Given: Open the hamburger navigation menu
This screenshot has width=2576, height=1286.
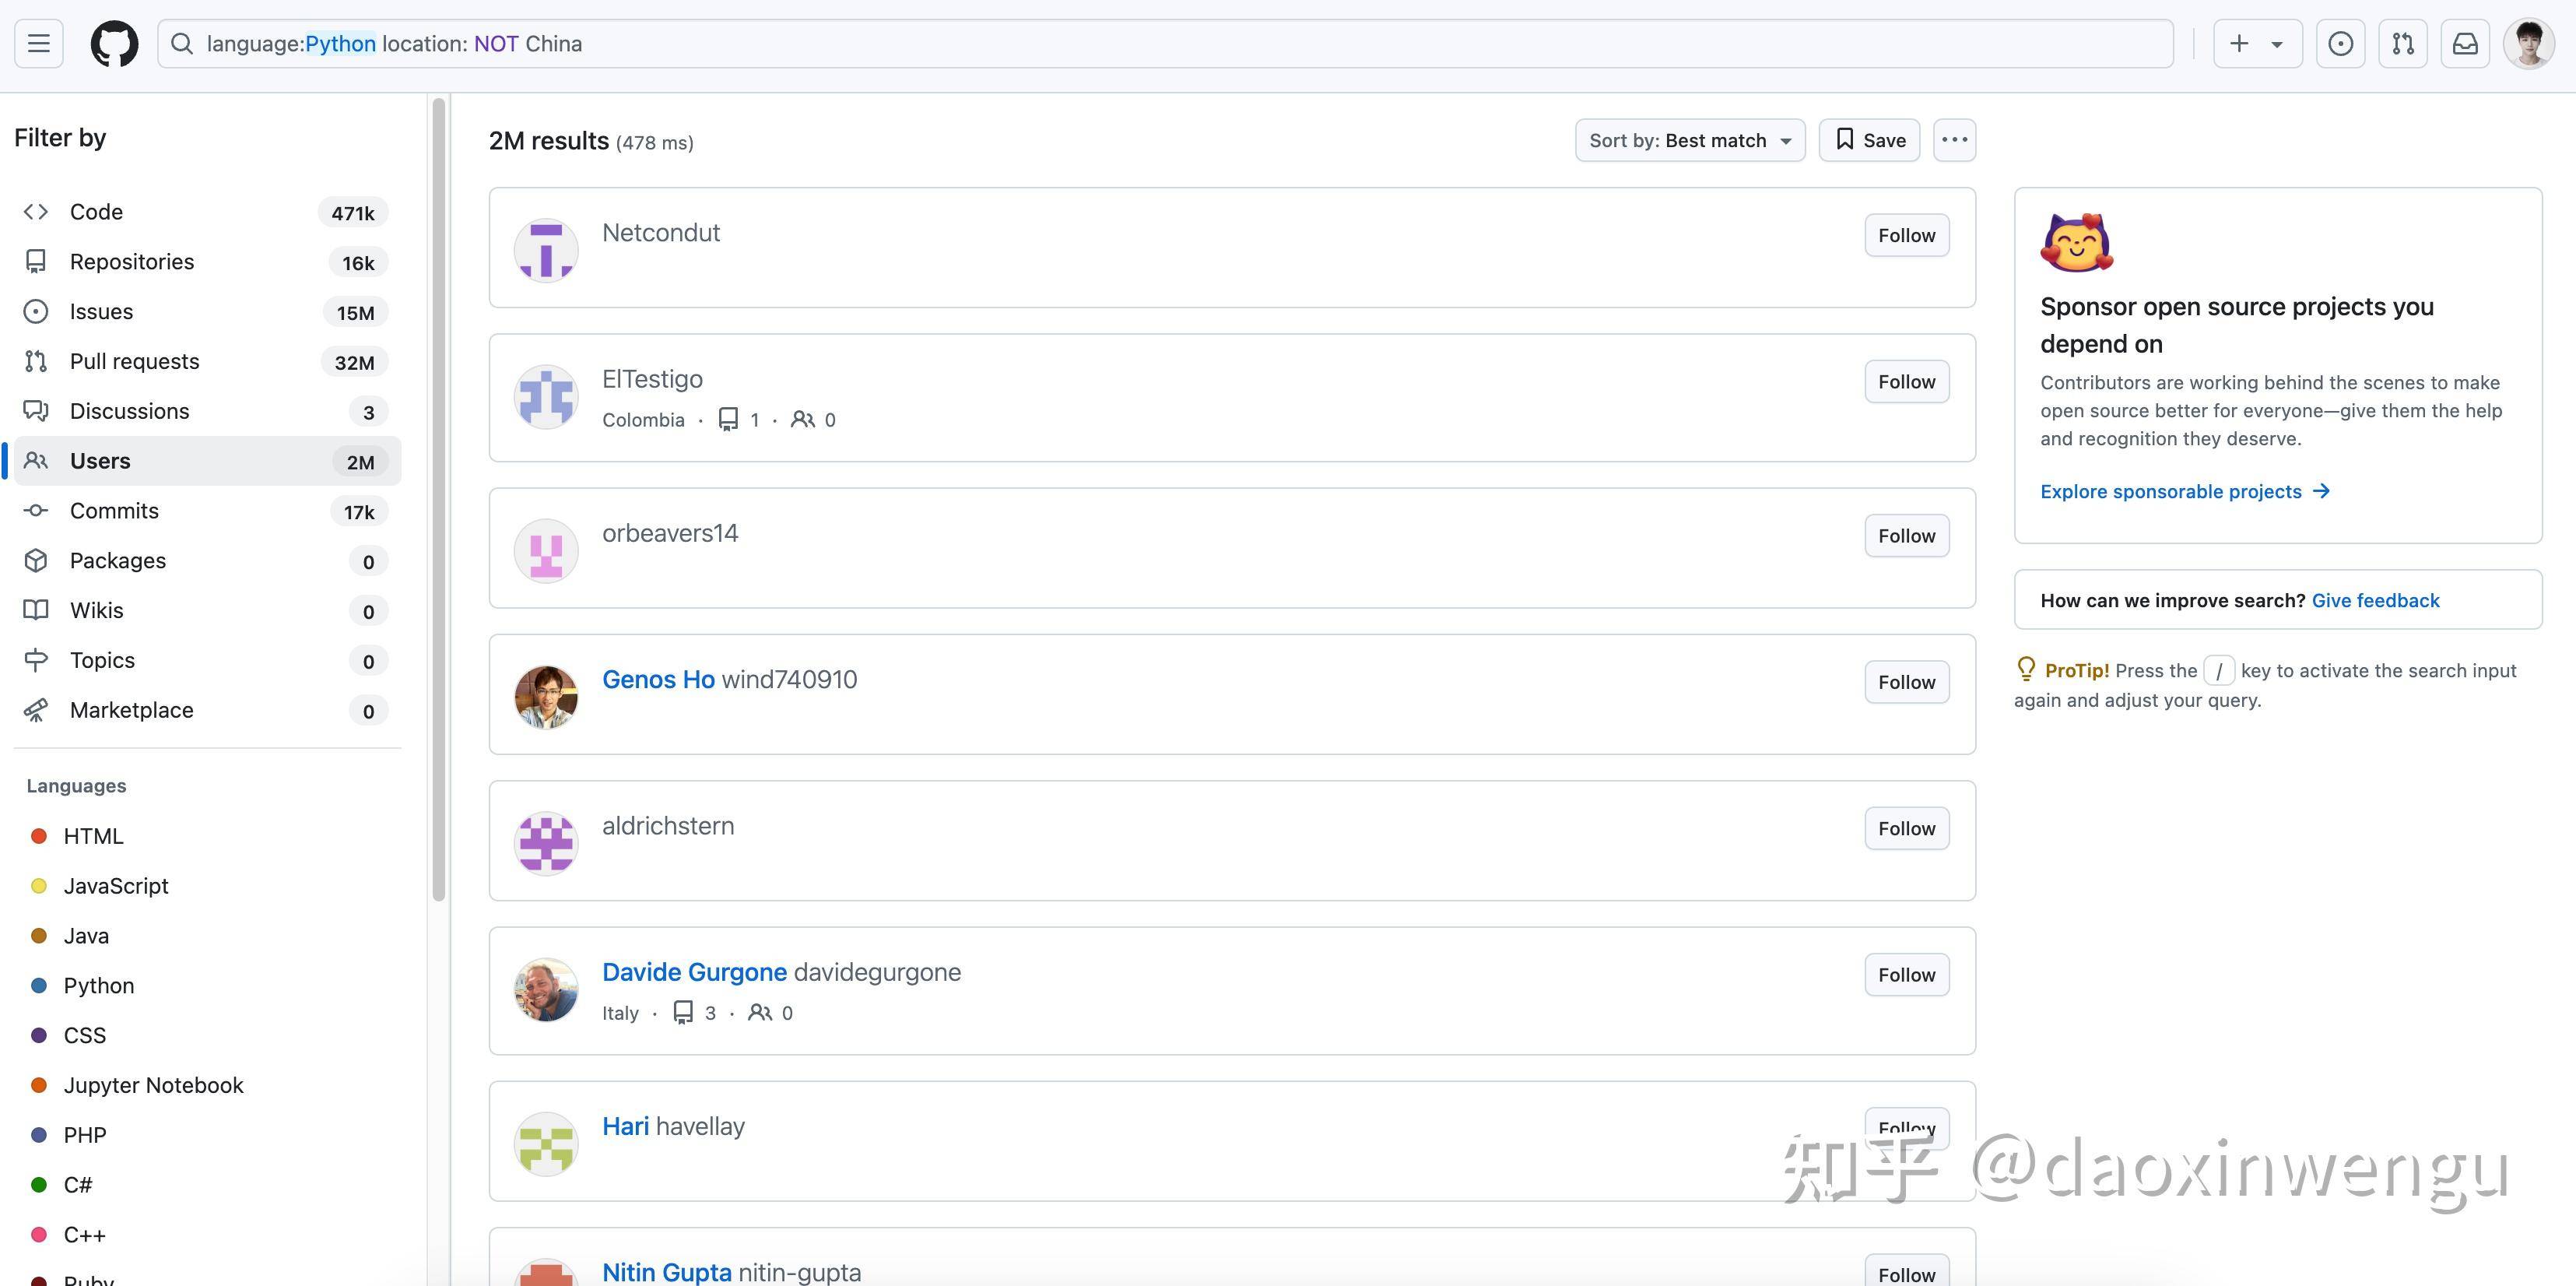Looking at the screenshot, I should (39, 44).
